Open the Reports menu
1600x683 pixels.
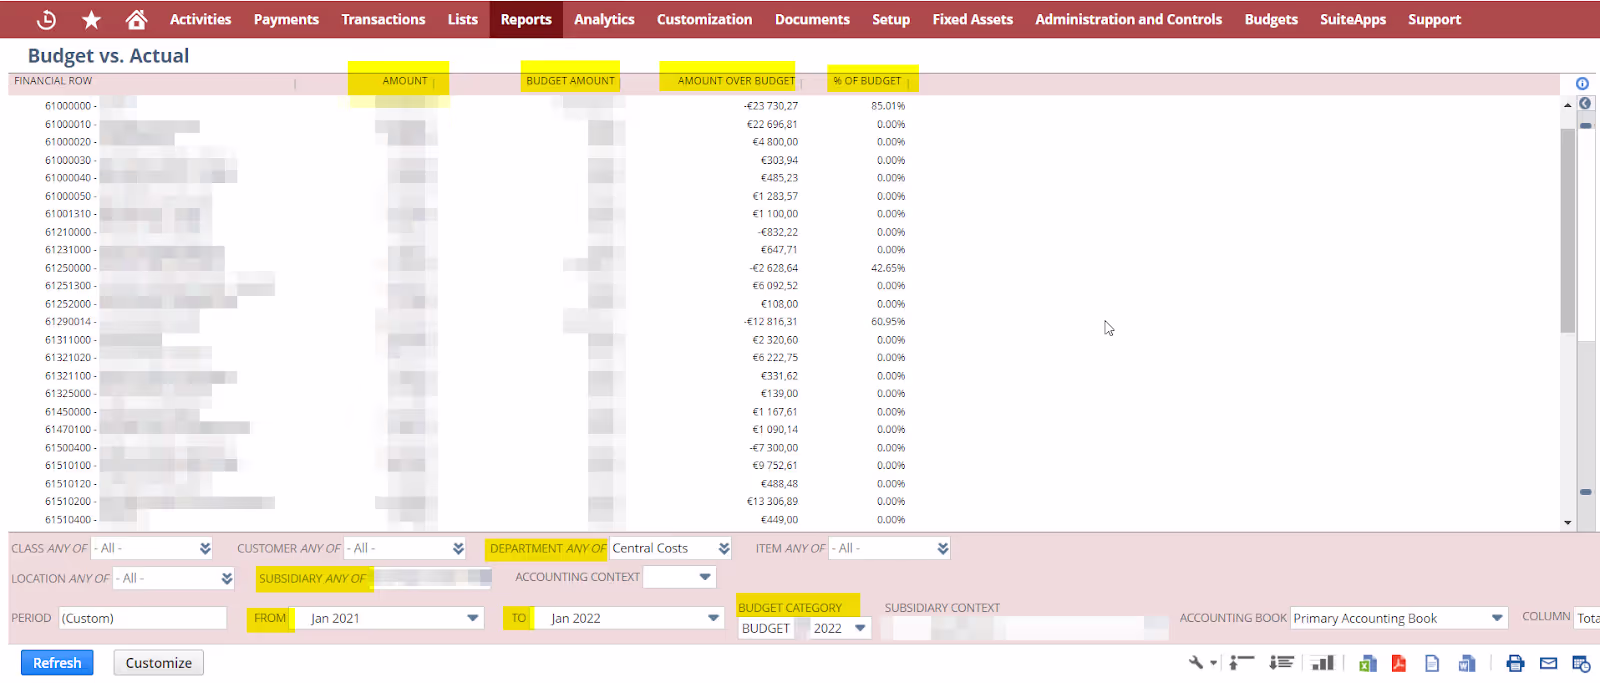526,19
